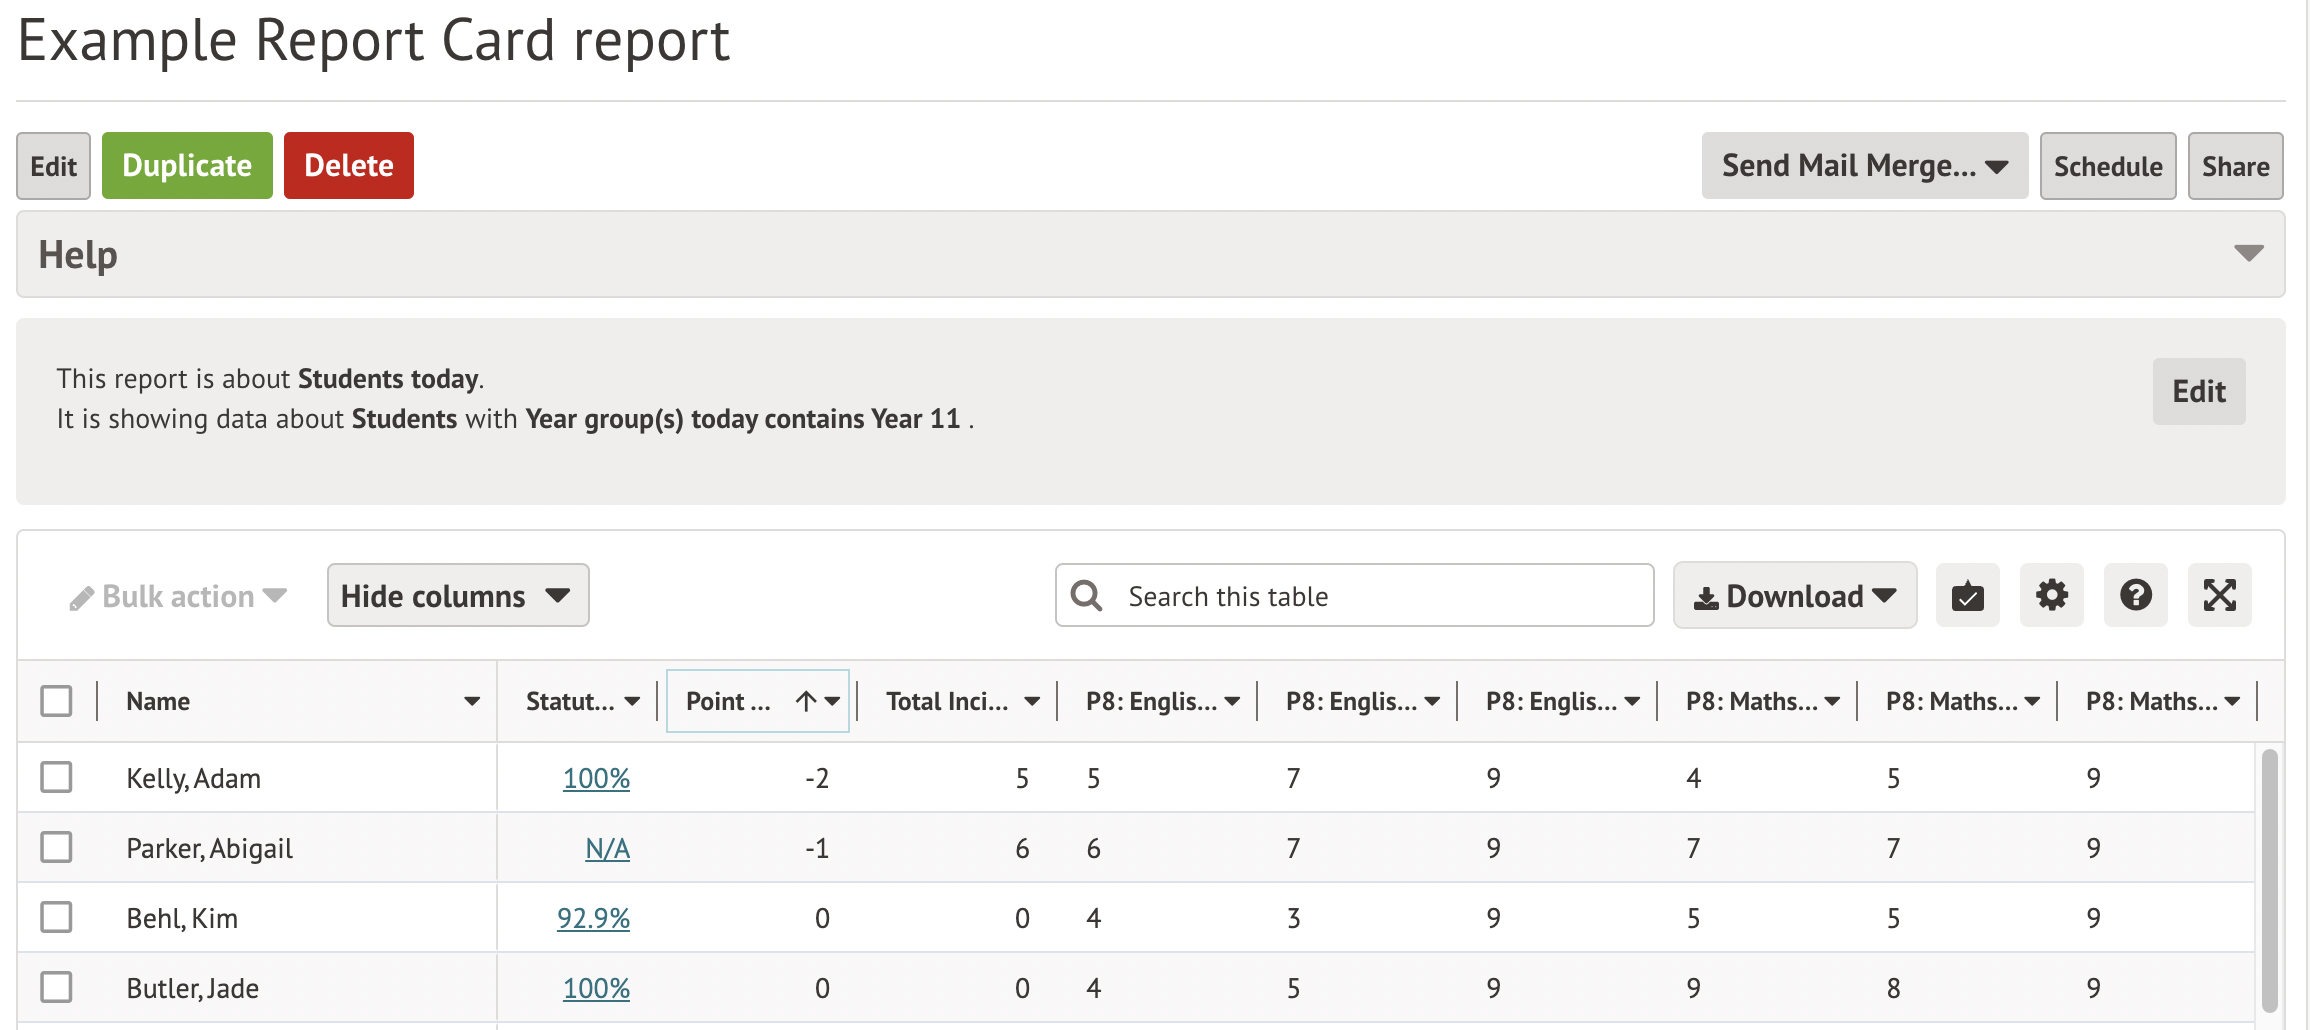Open Parker, Abigail's N/A attendance link
Viewport: 2310px width, 1030px height.
point(607,848)
